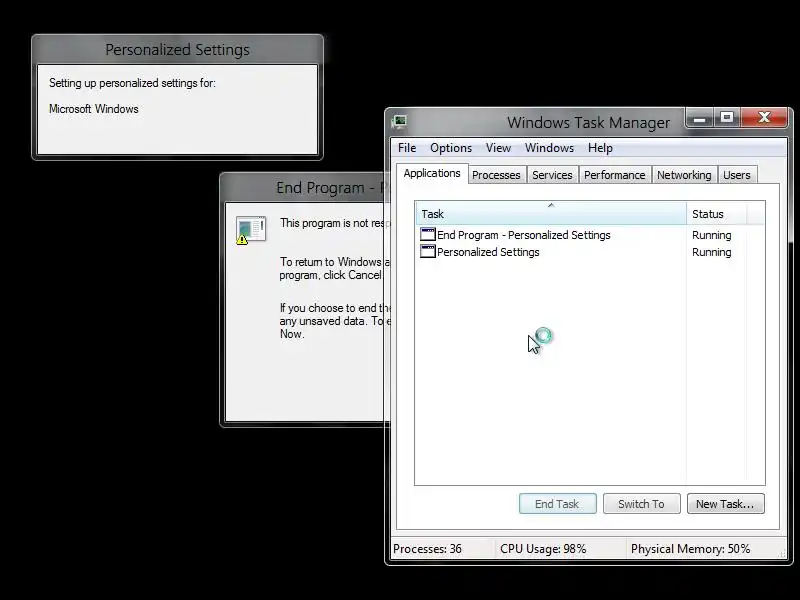Switch to the Services tab
The height and width of the screenshot is (600, 800).
(x=552, y=175)
